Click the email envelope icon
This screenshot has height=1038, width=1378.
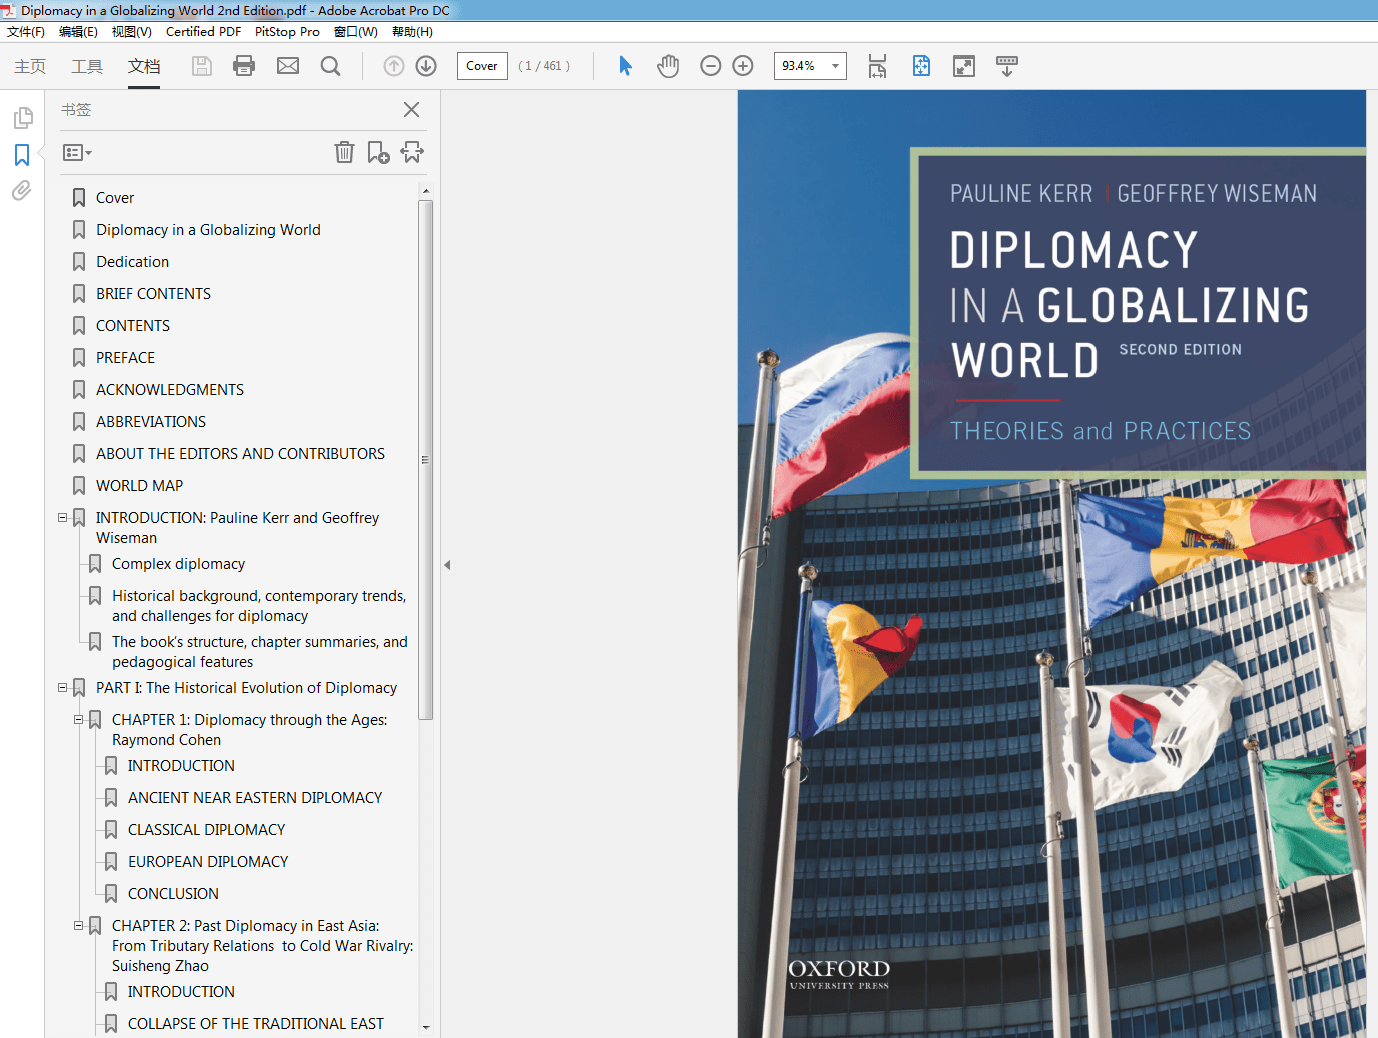tap(288, 66)
